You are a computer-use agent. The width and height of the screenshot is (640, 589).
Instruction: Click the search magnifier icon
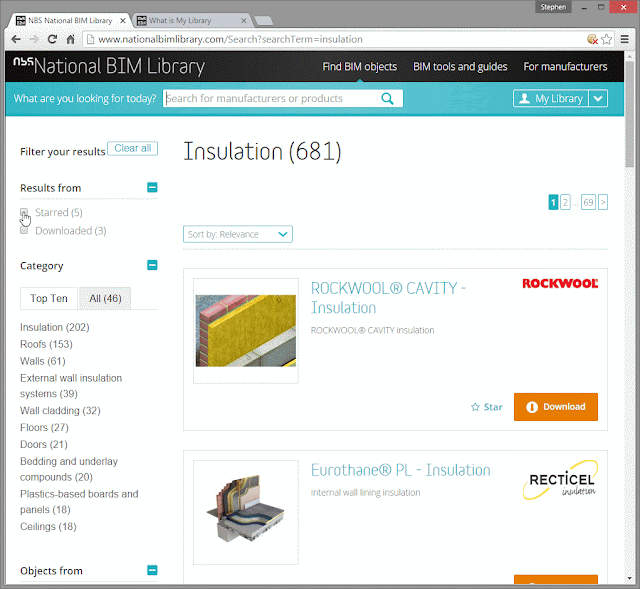(387, 98)
